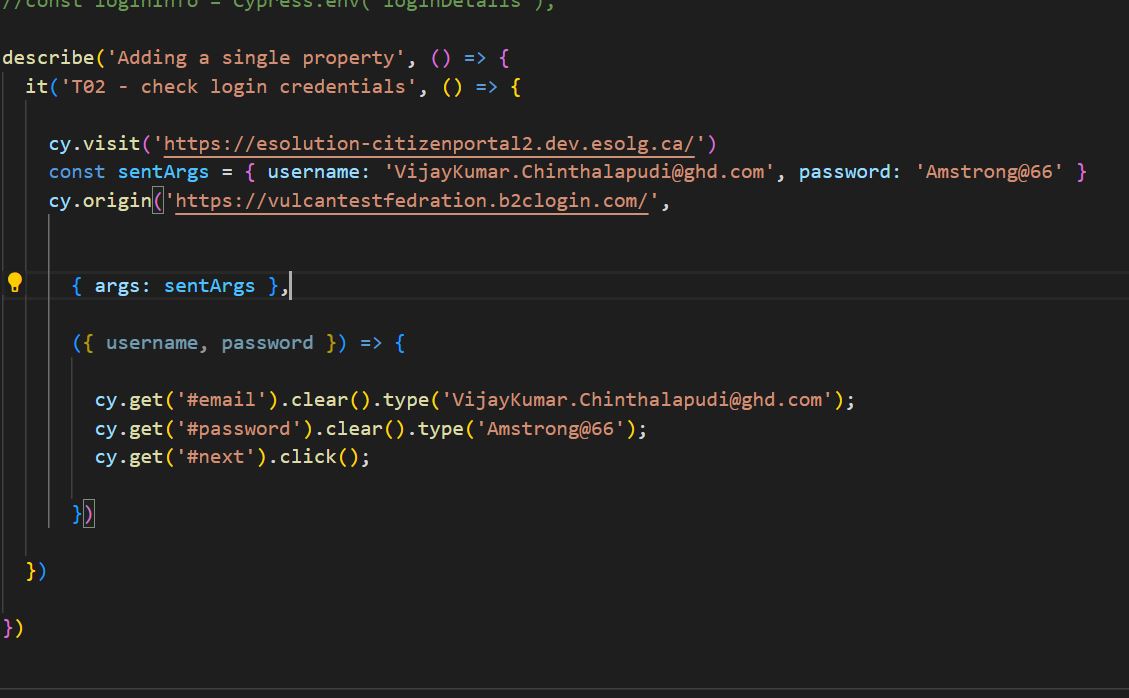Image resolution: width=1129 pixels, height=698 pixels.
Task: Click the esolg.ca citizen portal URL link
Action: [430, 143]
